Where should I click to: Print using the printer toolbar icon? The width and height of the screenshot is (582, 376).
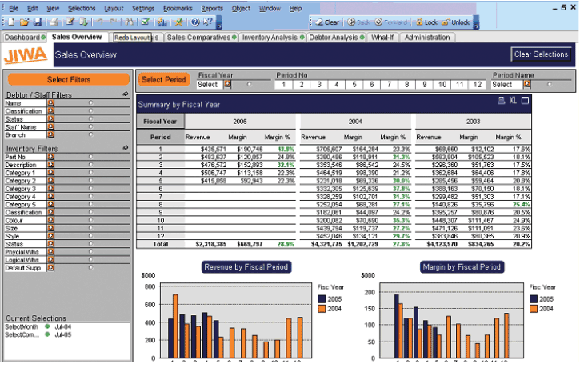[x=54, y=22]
